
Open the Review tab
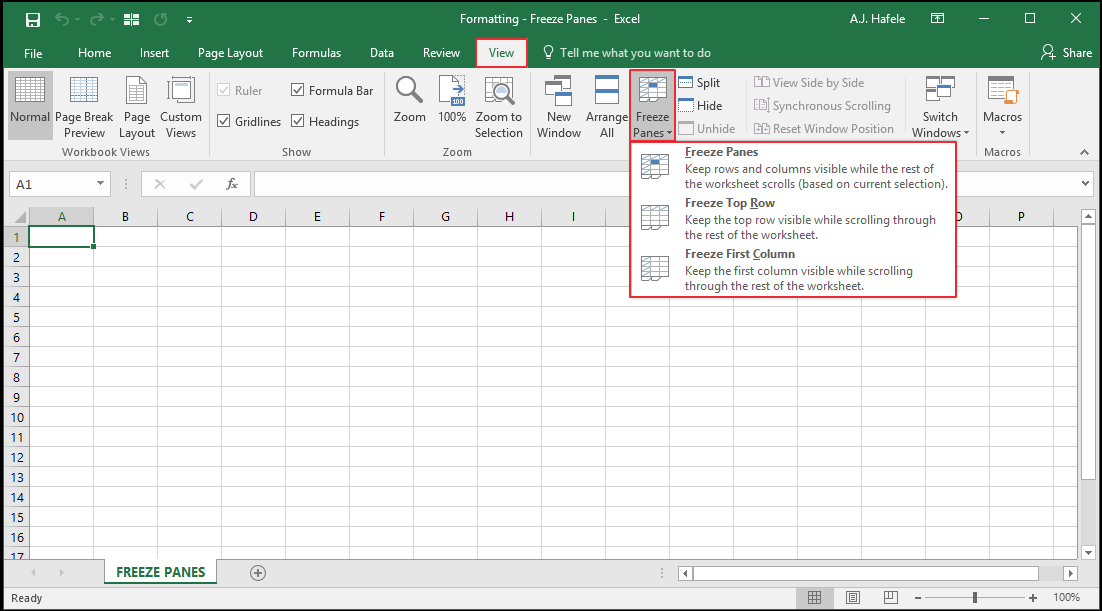point(441,53)
